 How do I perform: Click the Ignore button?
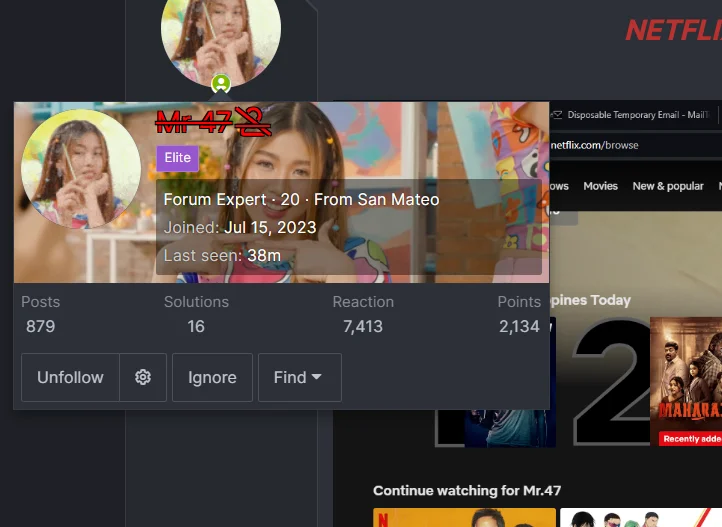click(212, 377)
